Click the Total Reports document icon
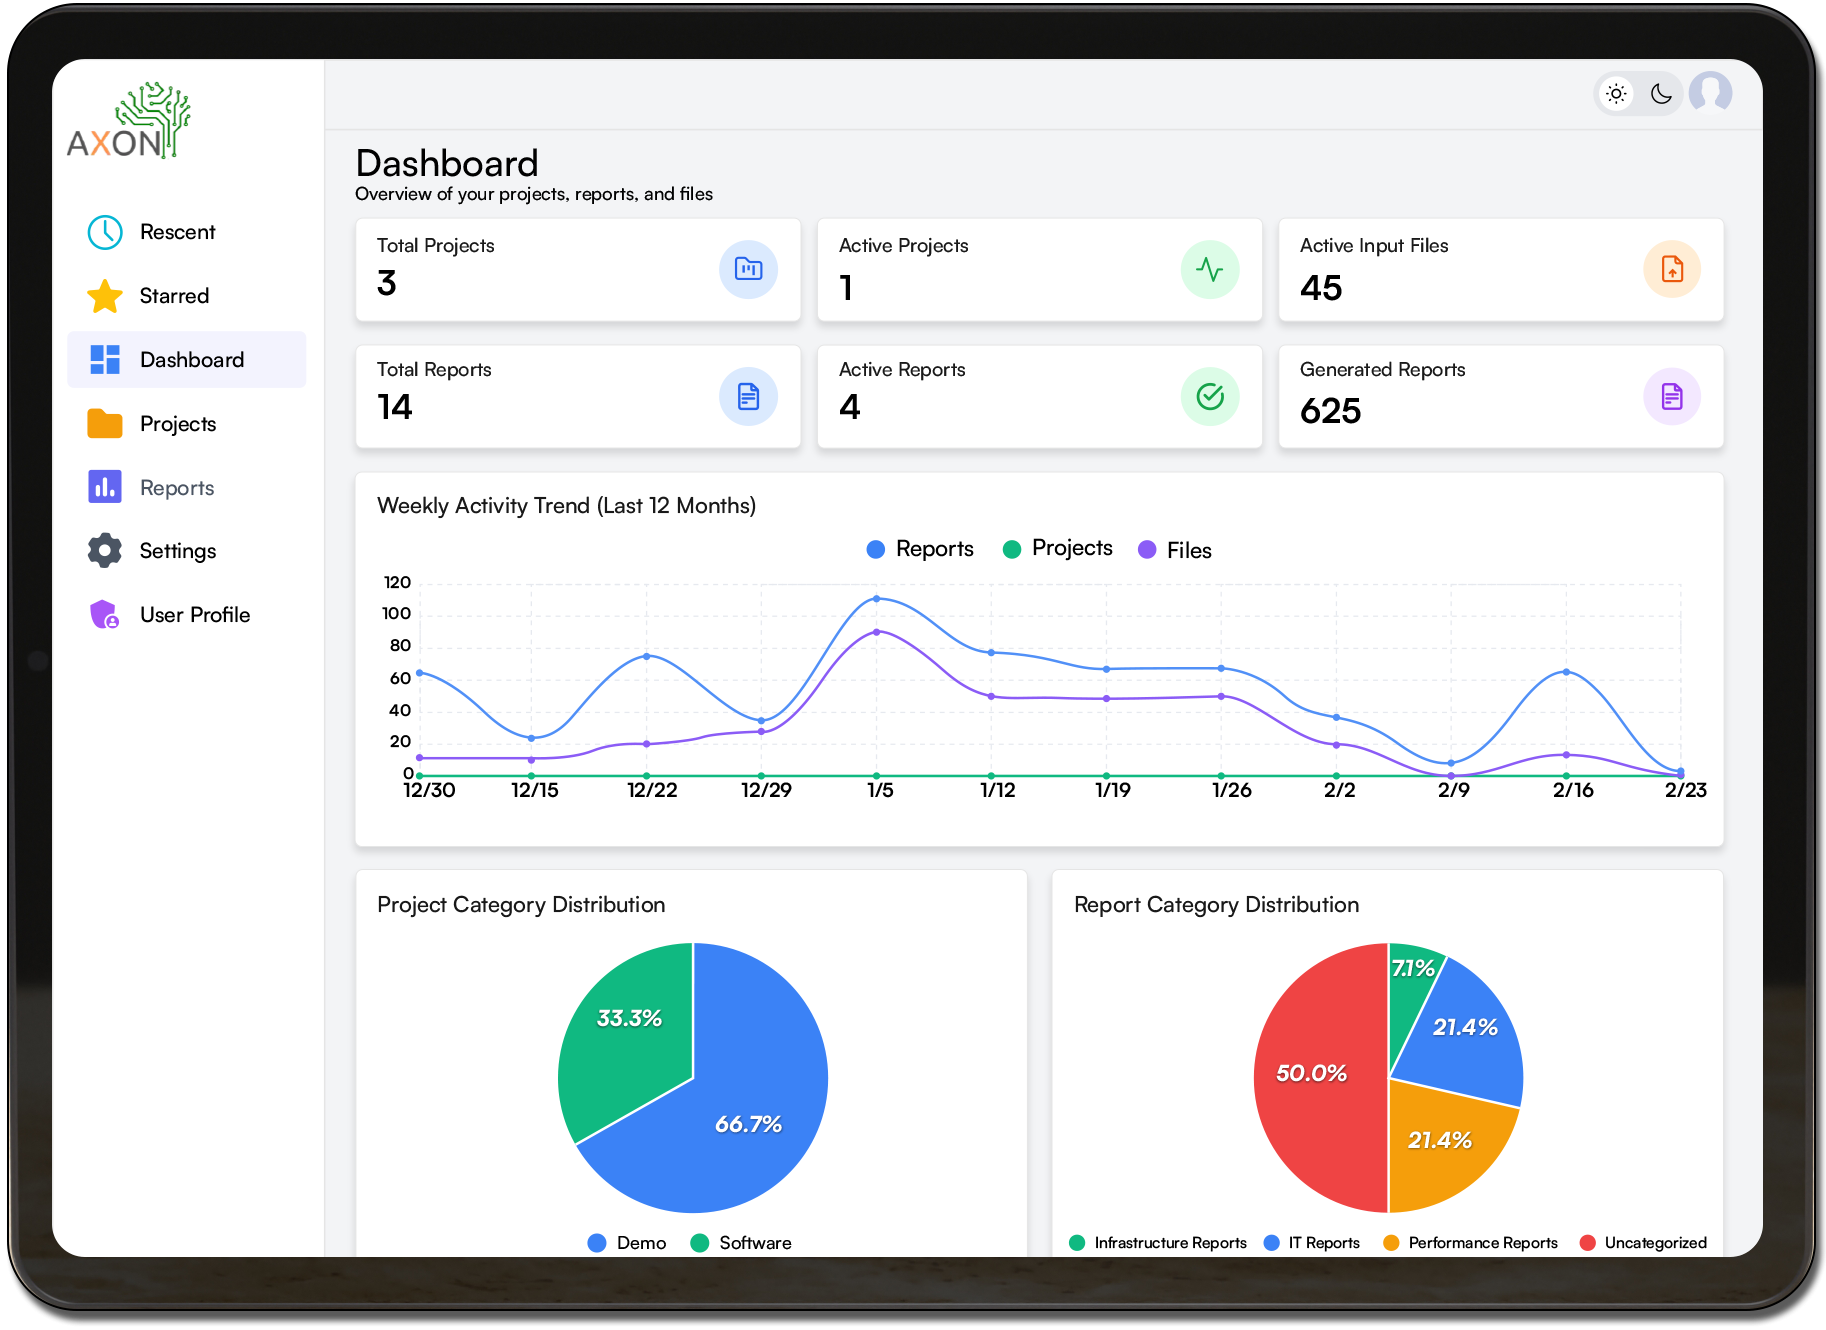The width and height of the screenshot is (1826, 1330). [748, 397]
